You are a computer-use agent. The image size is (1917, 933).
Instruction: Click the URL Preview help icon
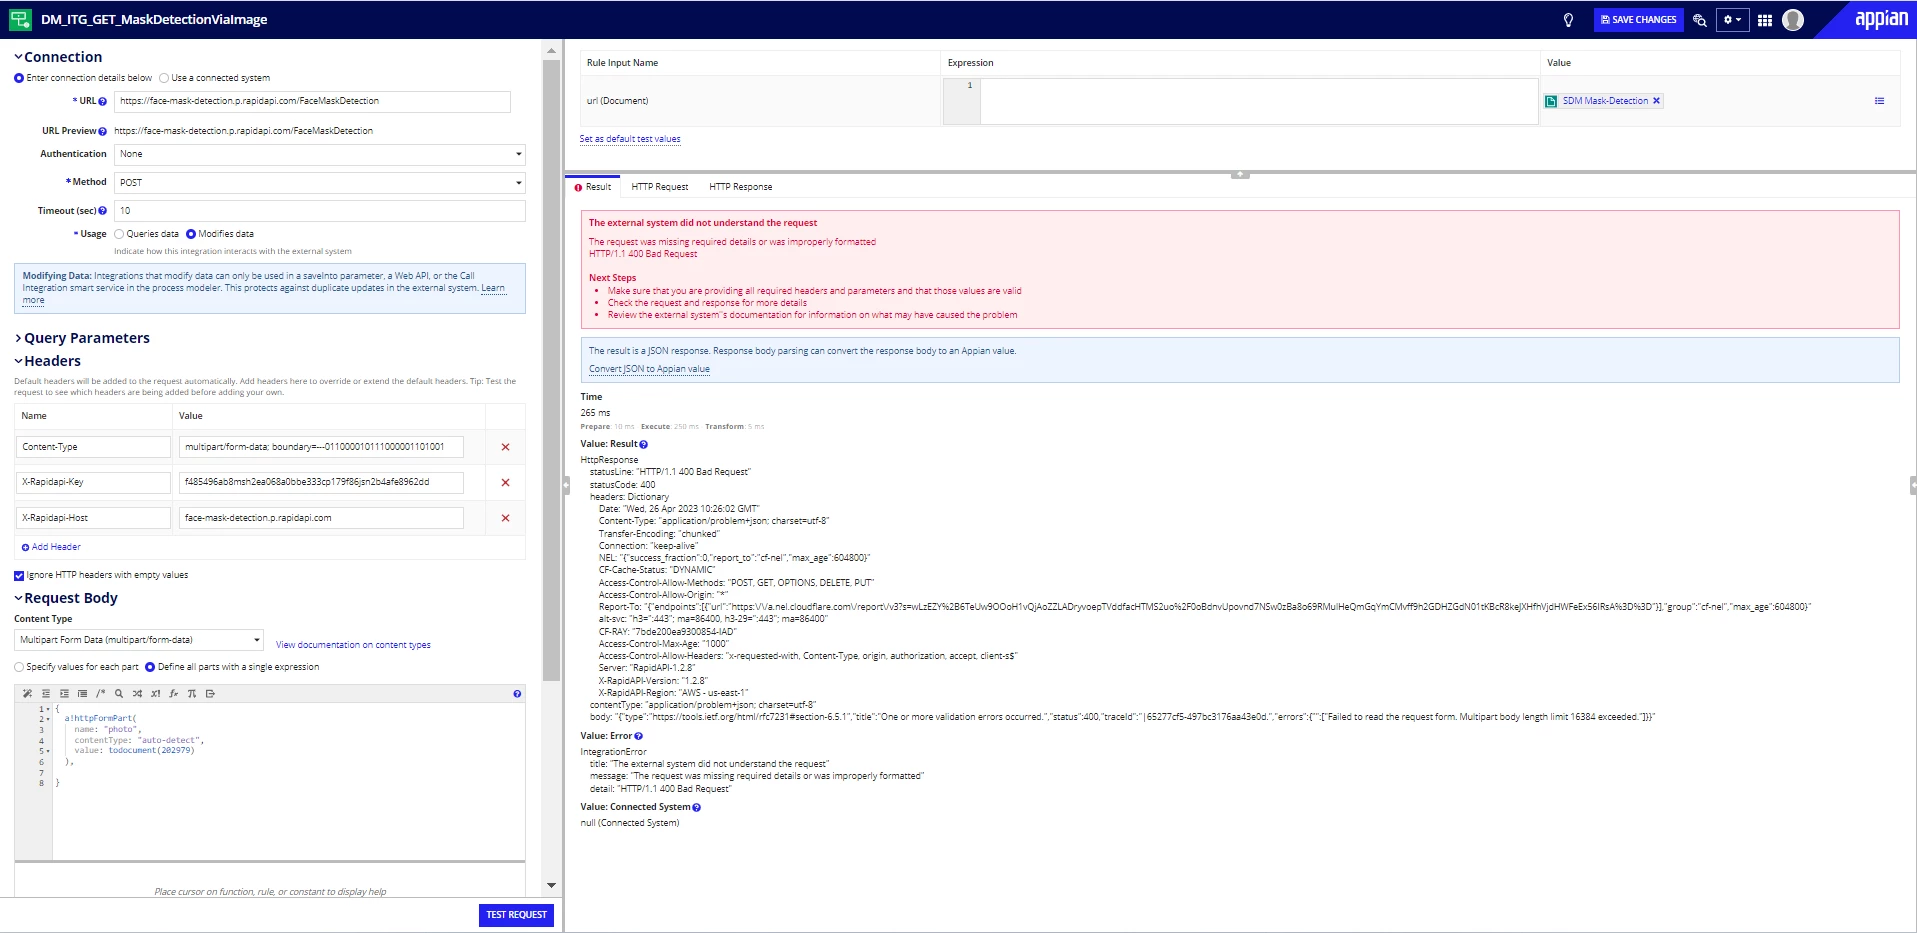coord(102,131)
